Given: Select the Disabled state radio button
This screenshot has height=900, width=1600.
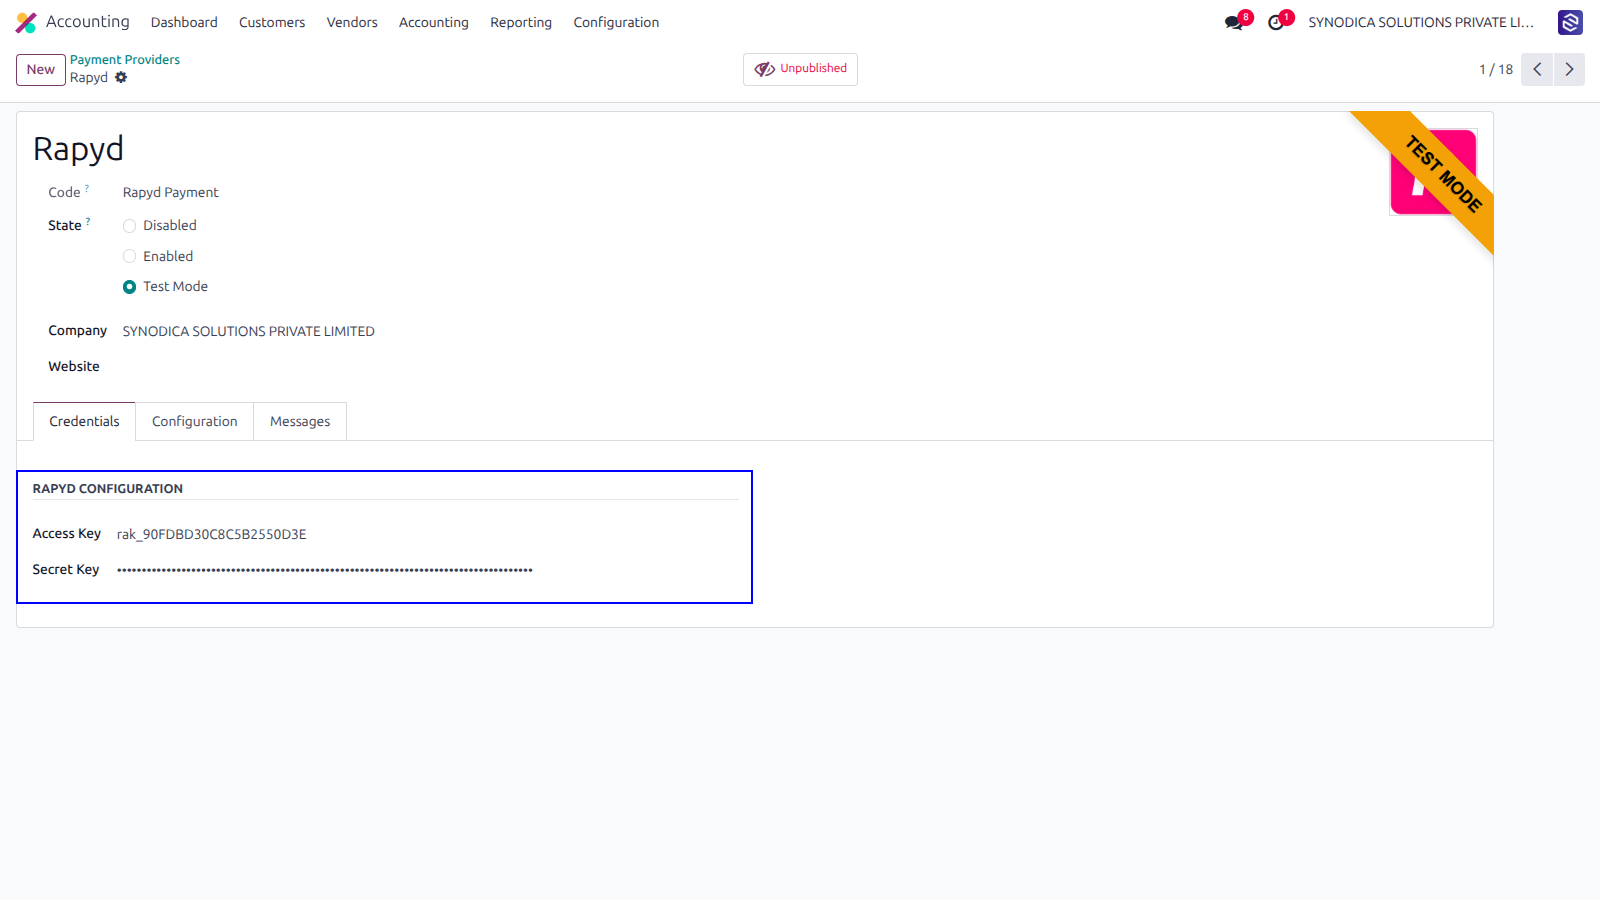Looking at the screenshot, I should pyautogui.click(x=129, y=226).
